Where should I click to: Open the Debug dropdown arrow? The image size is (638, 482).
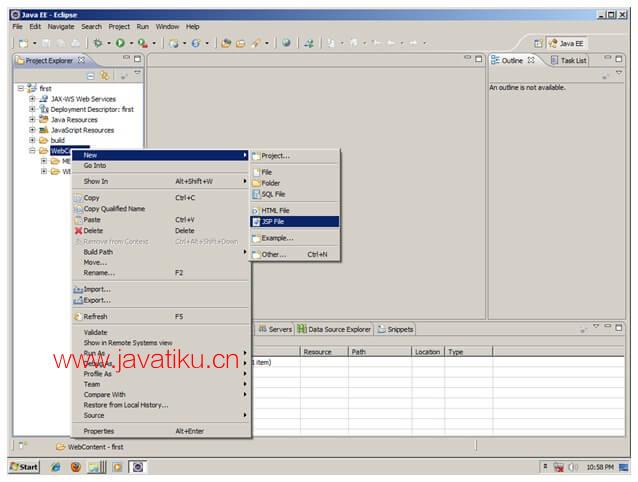[109, 43]
